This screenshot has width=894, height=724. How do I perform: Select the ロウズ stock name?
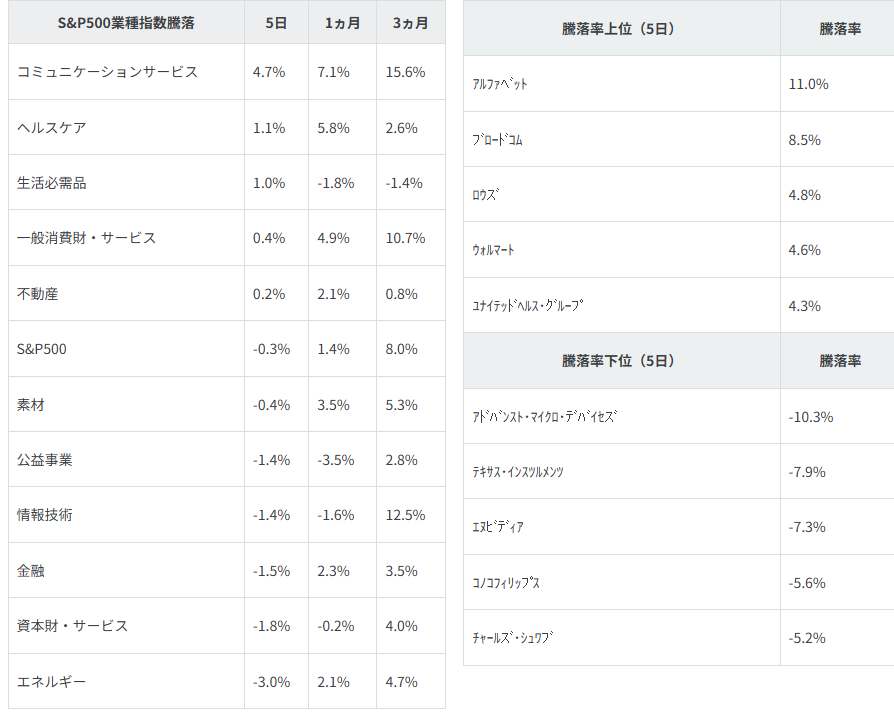(485, 195)
